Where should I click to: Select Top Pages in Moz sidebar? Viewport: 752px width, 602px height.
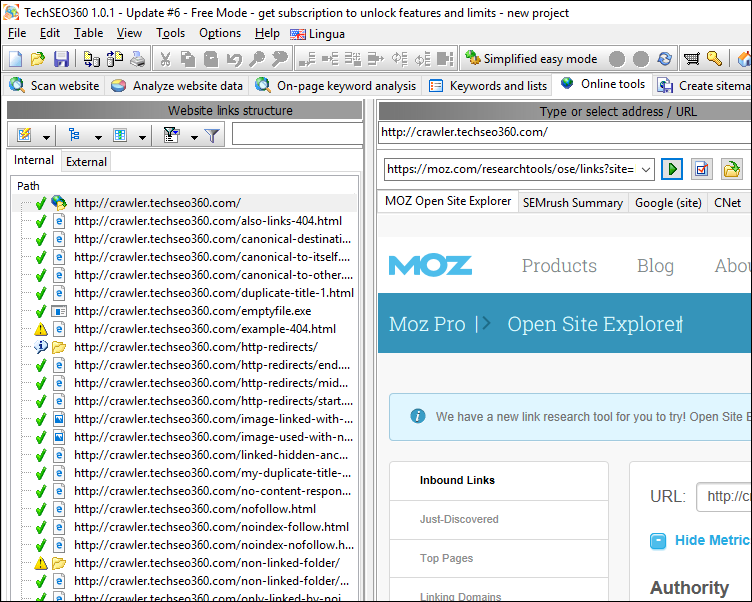tap(445, 558)
